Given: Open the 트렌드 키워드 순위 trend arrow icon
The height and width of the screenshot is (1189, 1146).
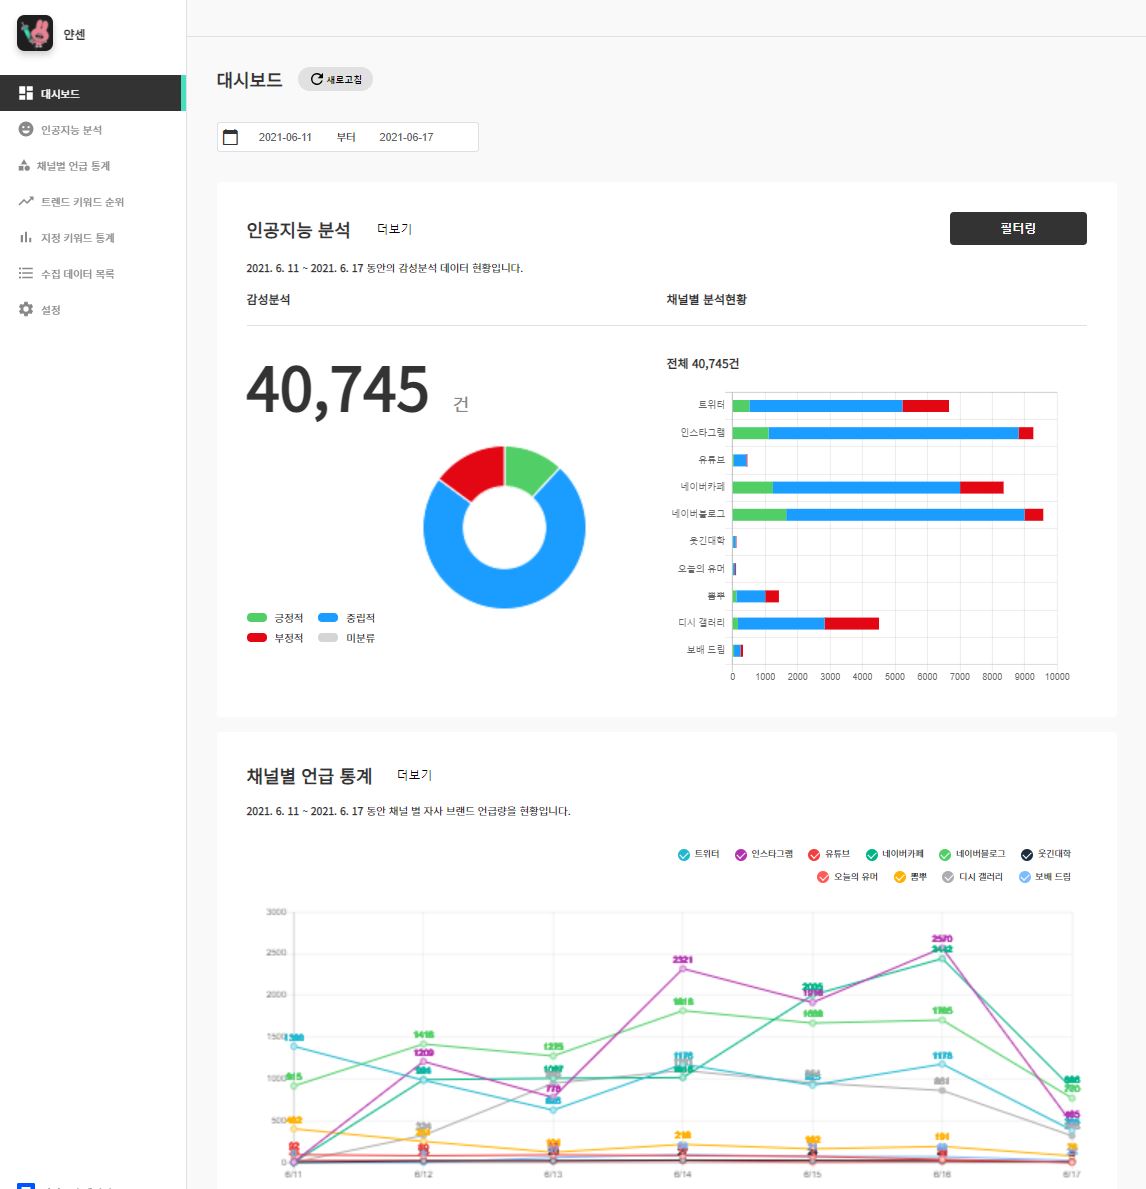Looking at the screenshot, I should click(x=26, y=201).
